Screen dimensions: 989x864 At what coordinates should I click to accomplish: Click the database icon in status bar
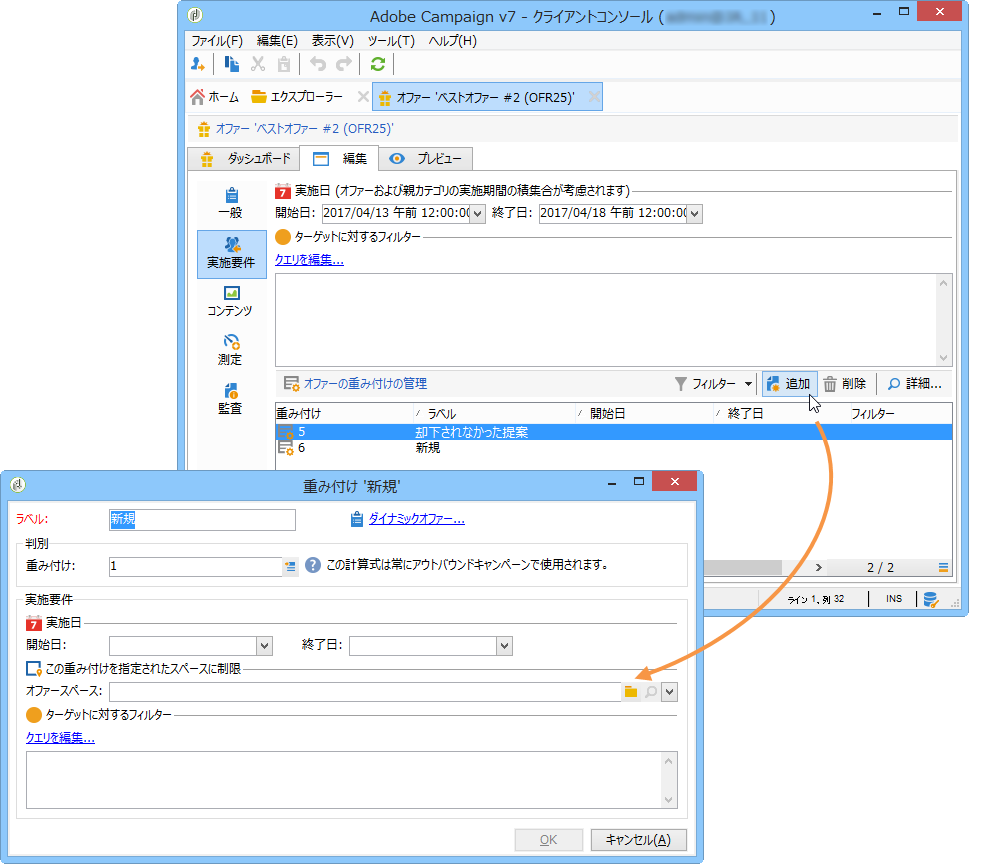931,599
